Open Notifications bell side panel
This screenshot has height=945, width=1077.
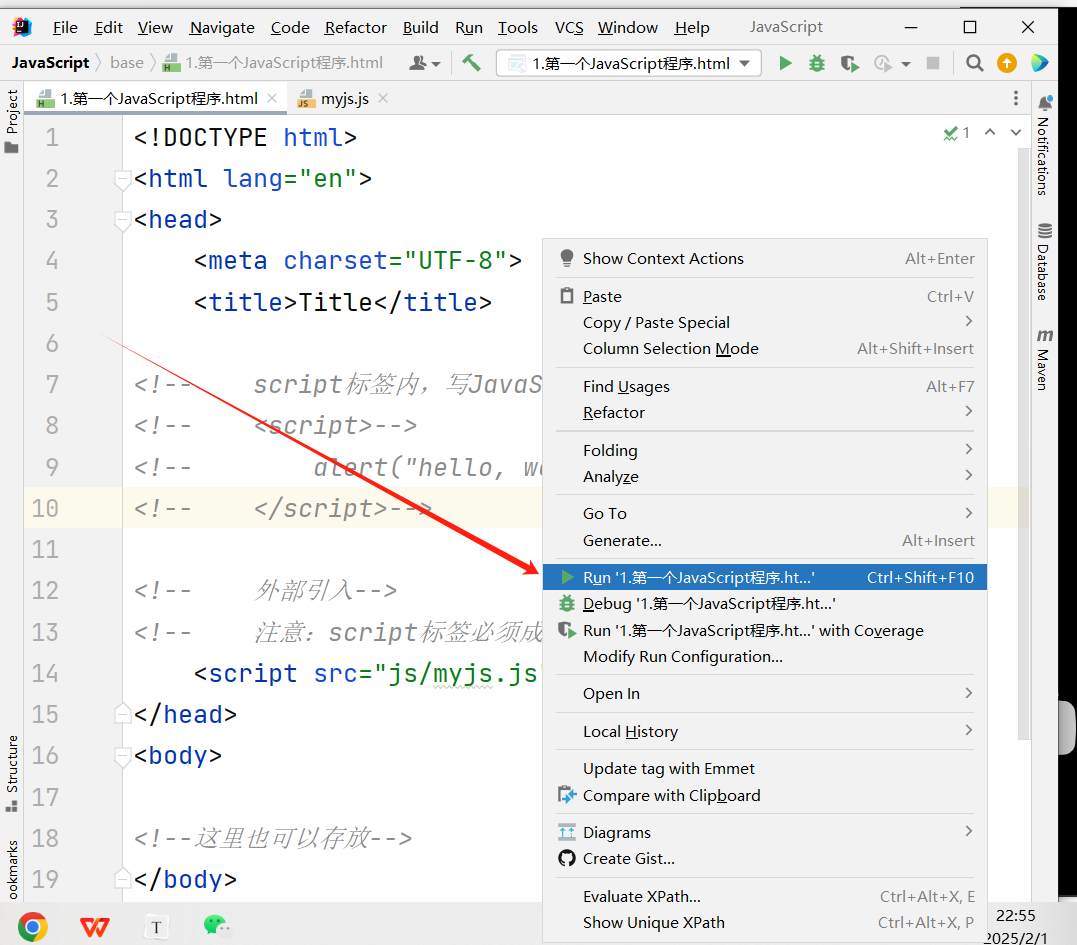[x=1044, y=146]
